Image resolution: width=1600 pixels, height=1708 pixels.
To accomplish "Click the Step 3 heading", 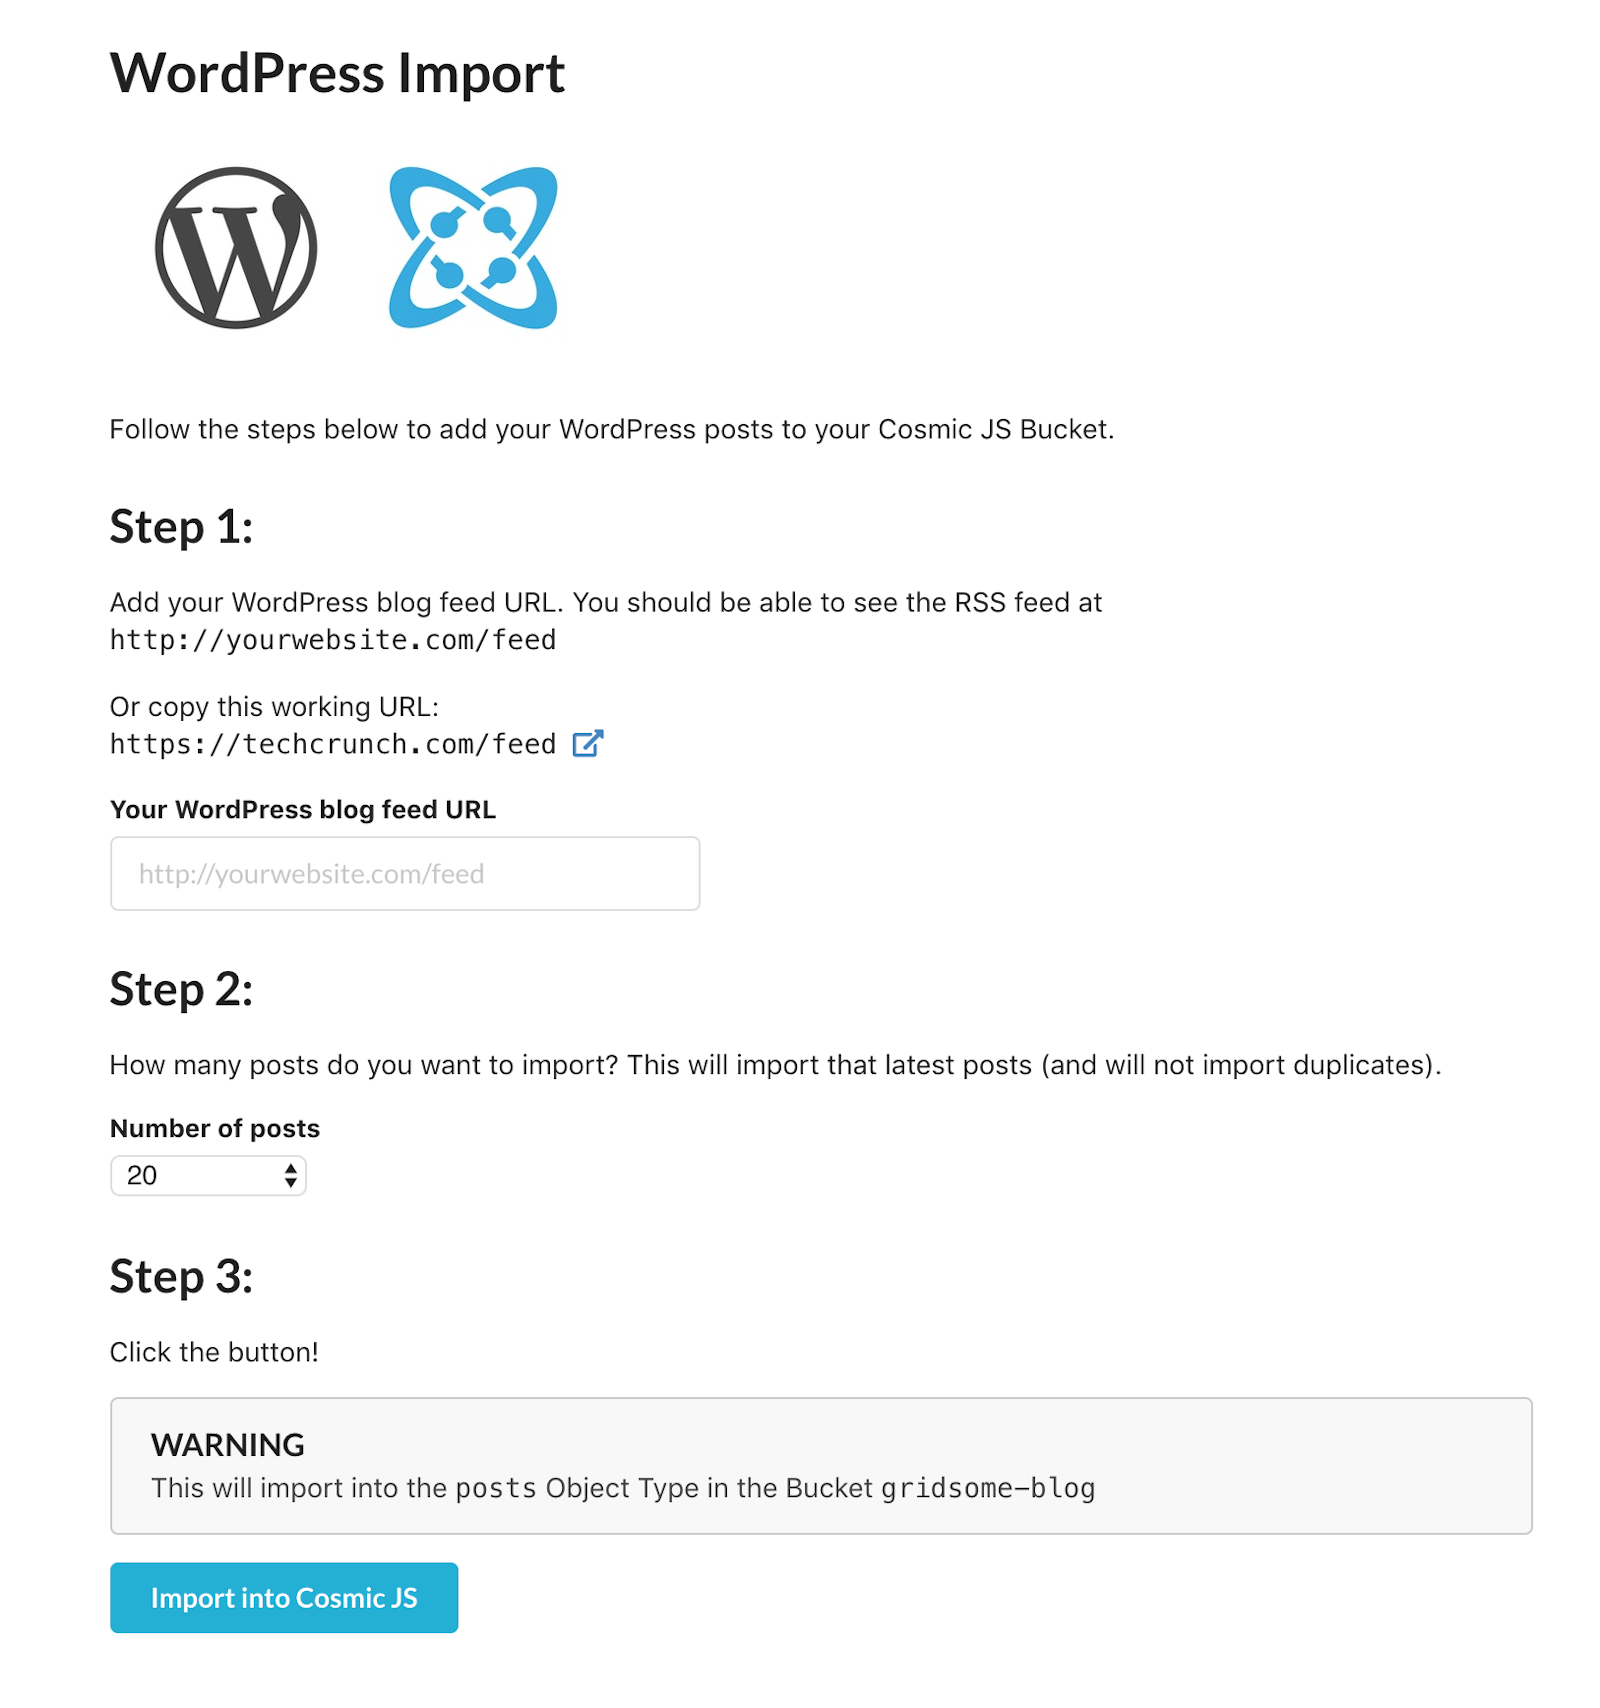I will point(181,1277).
